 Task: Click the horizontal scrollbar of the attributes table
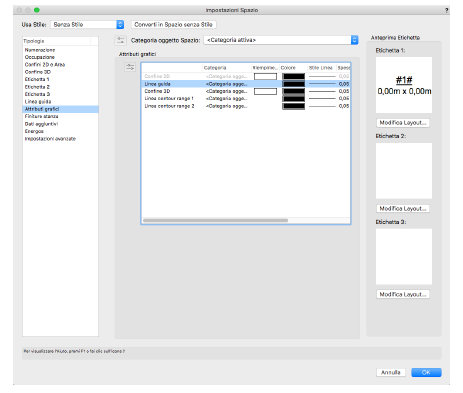point(215,220)
